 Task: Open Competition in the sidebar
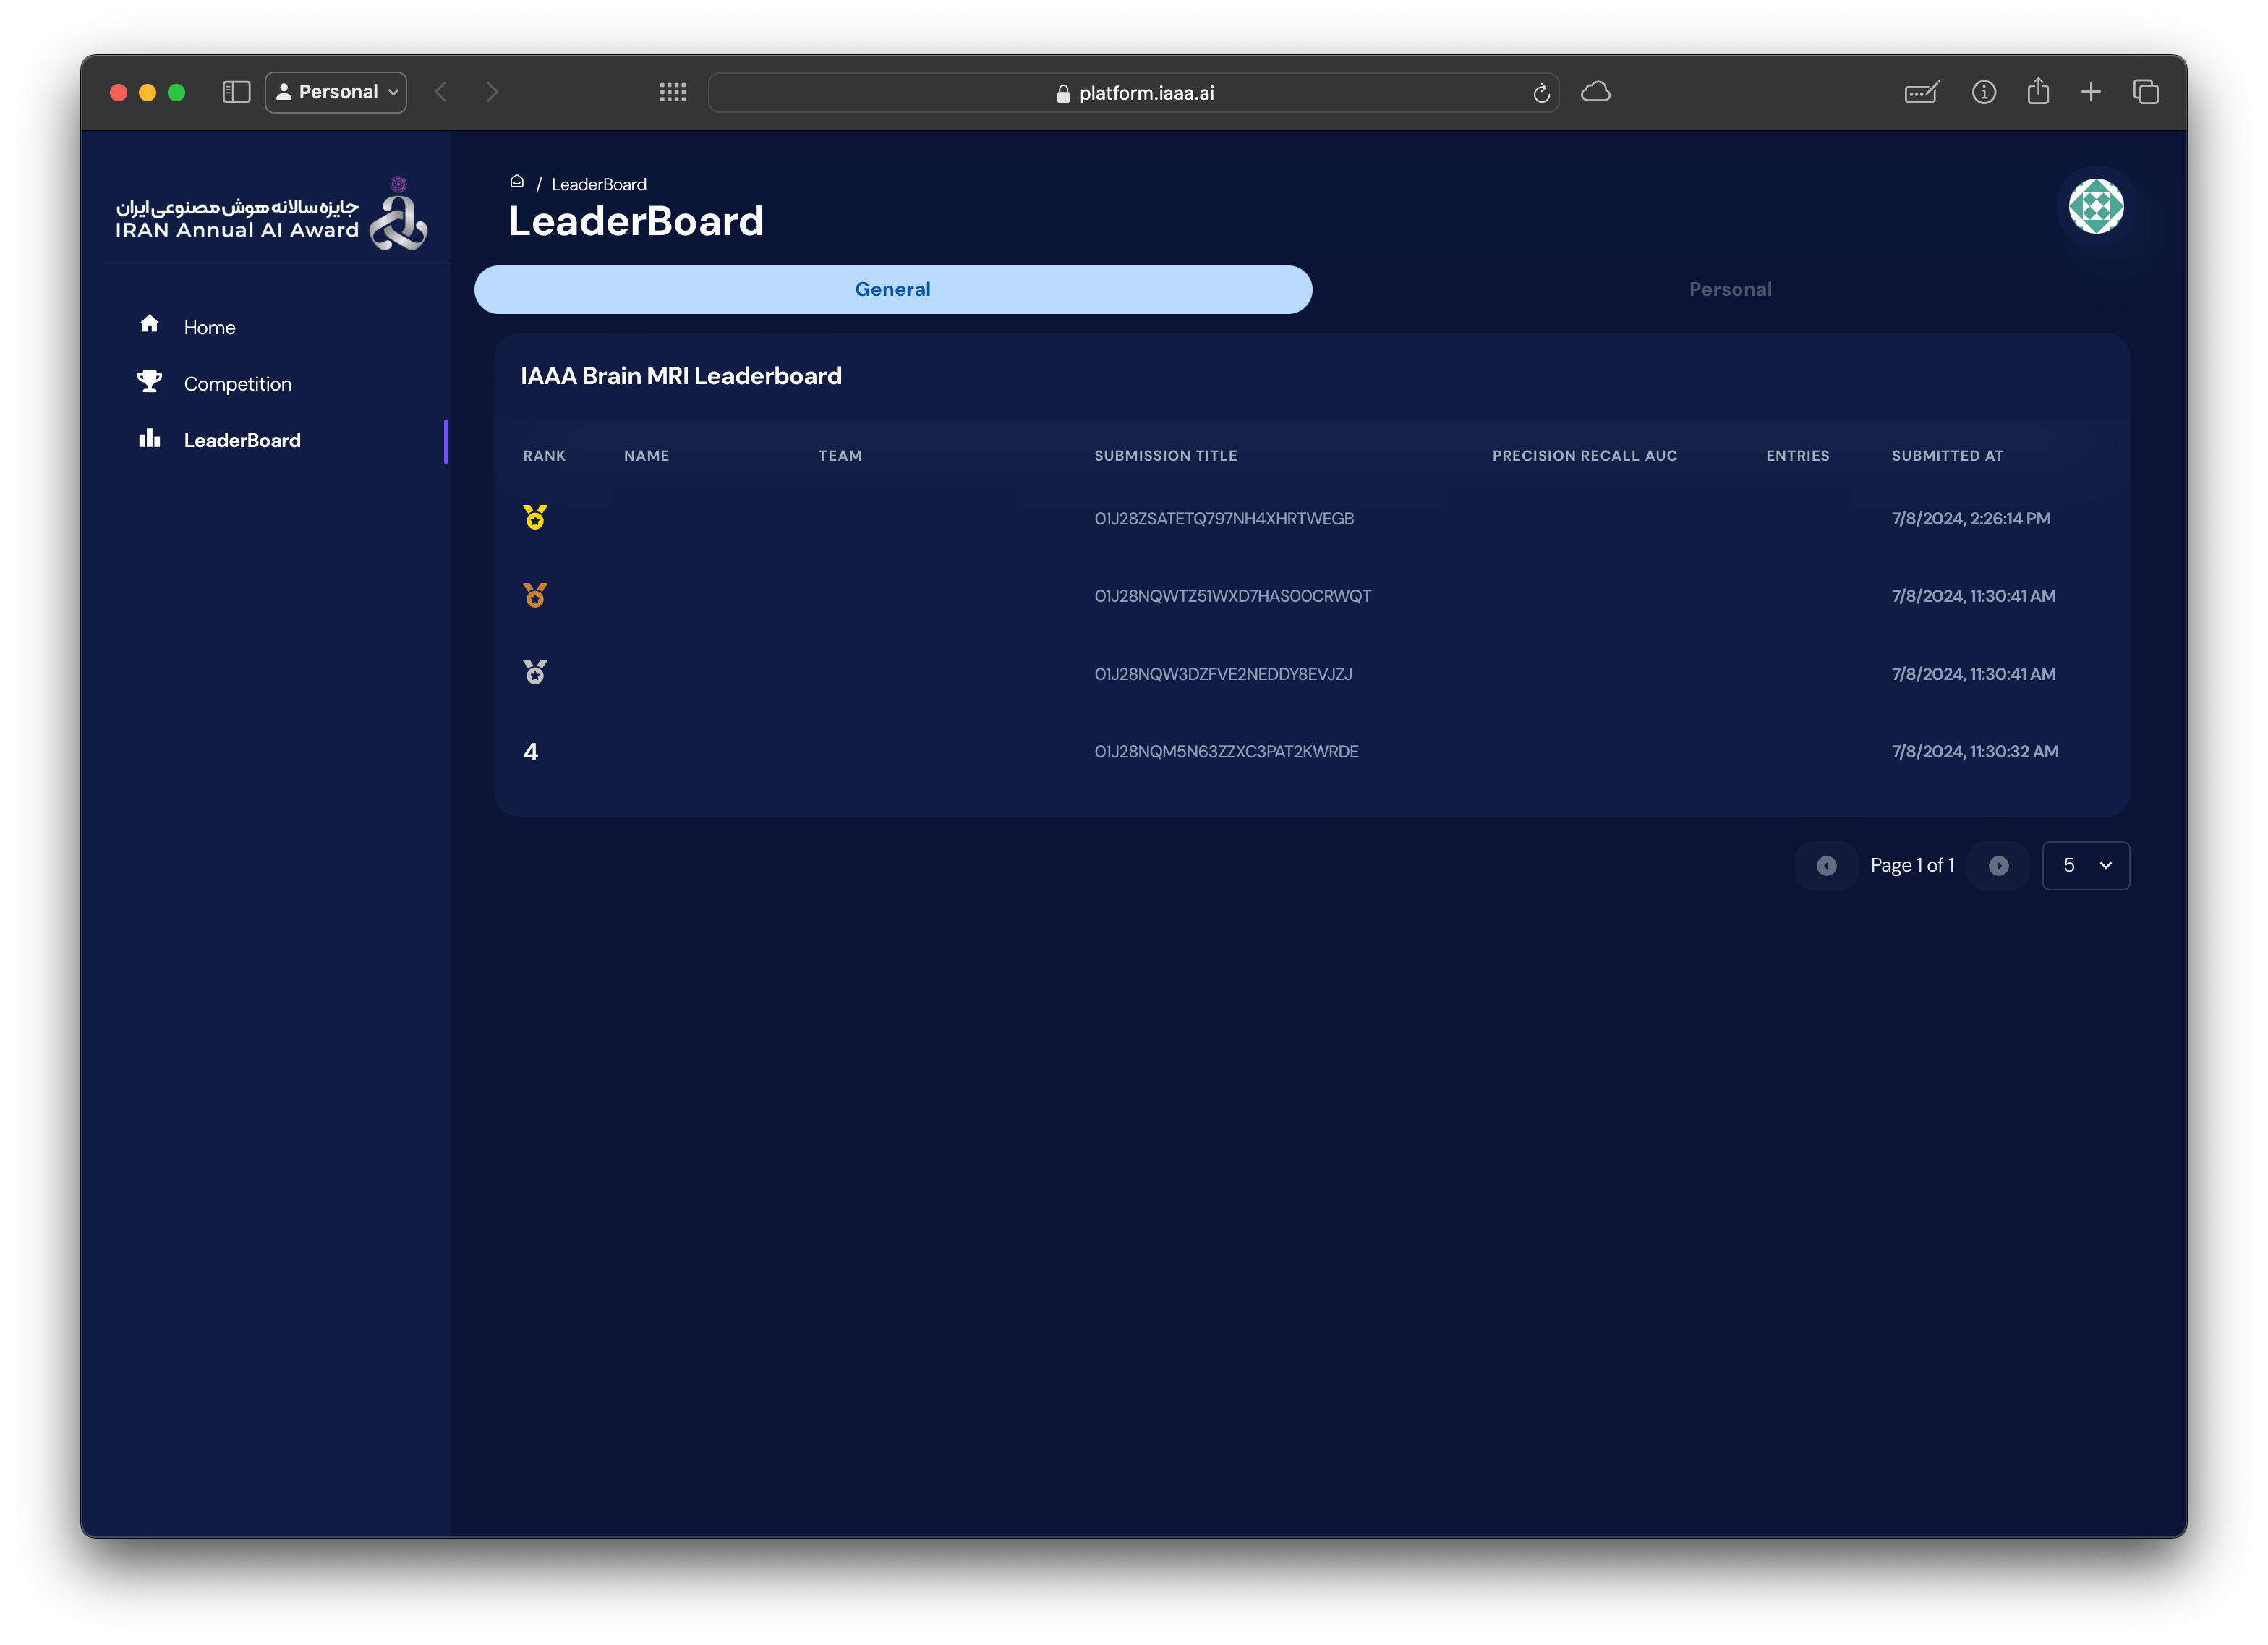click(237, 384)
